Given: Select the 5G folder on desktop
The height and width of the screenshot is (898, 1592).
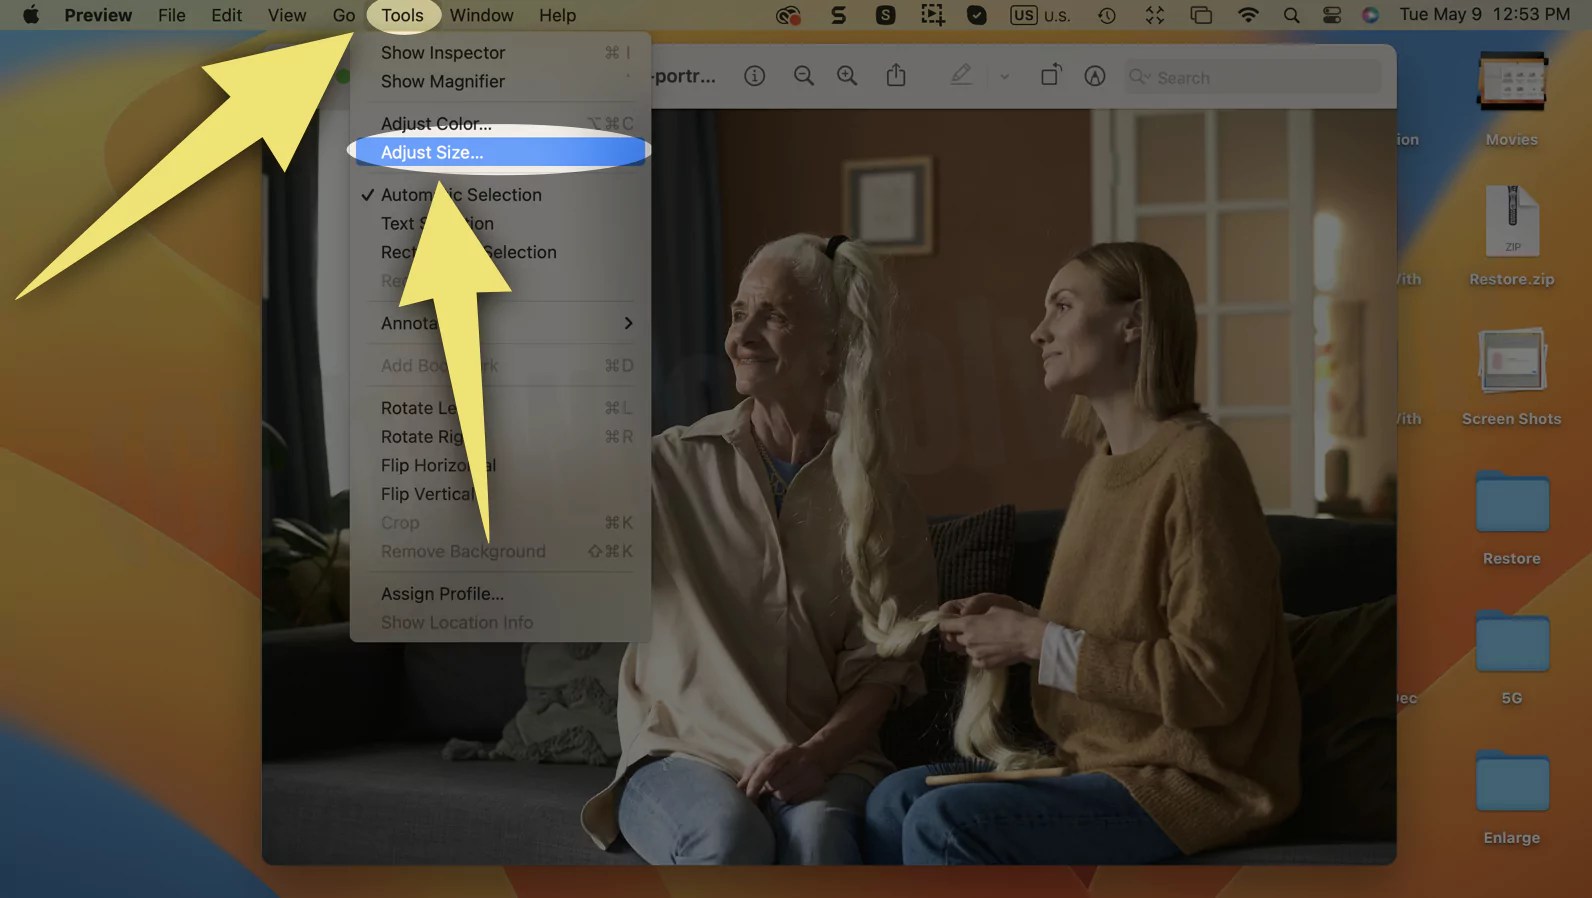Looking at the screenshot, I should click(x=1512, y=656).
